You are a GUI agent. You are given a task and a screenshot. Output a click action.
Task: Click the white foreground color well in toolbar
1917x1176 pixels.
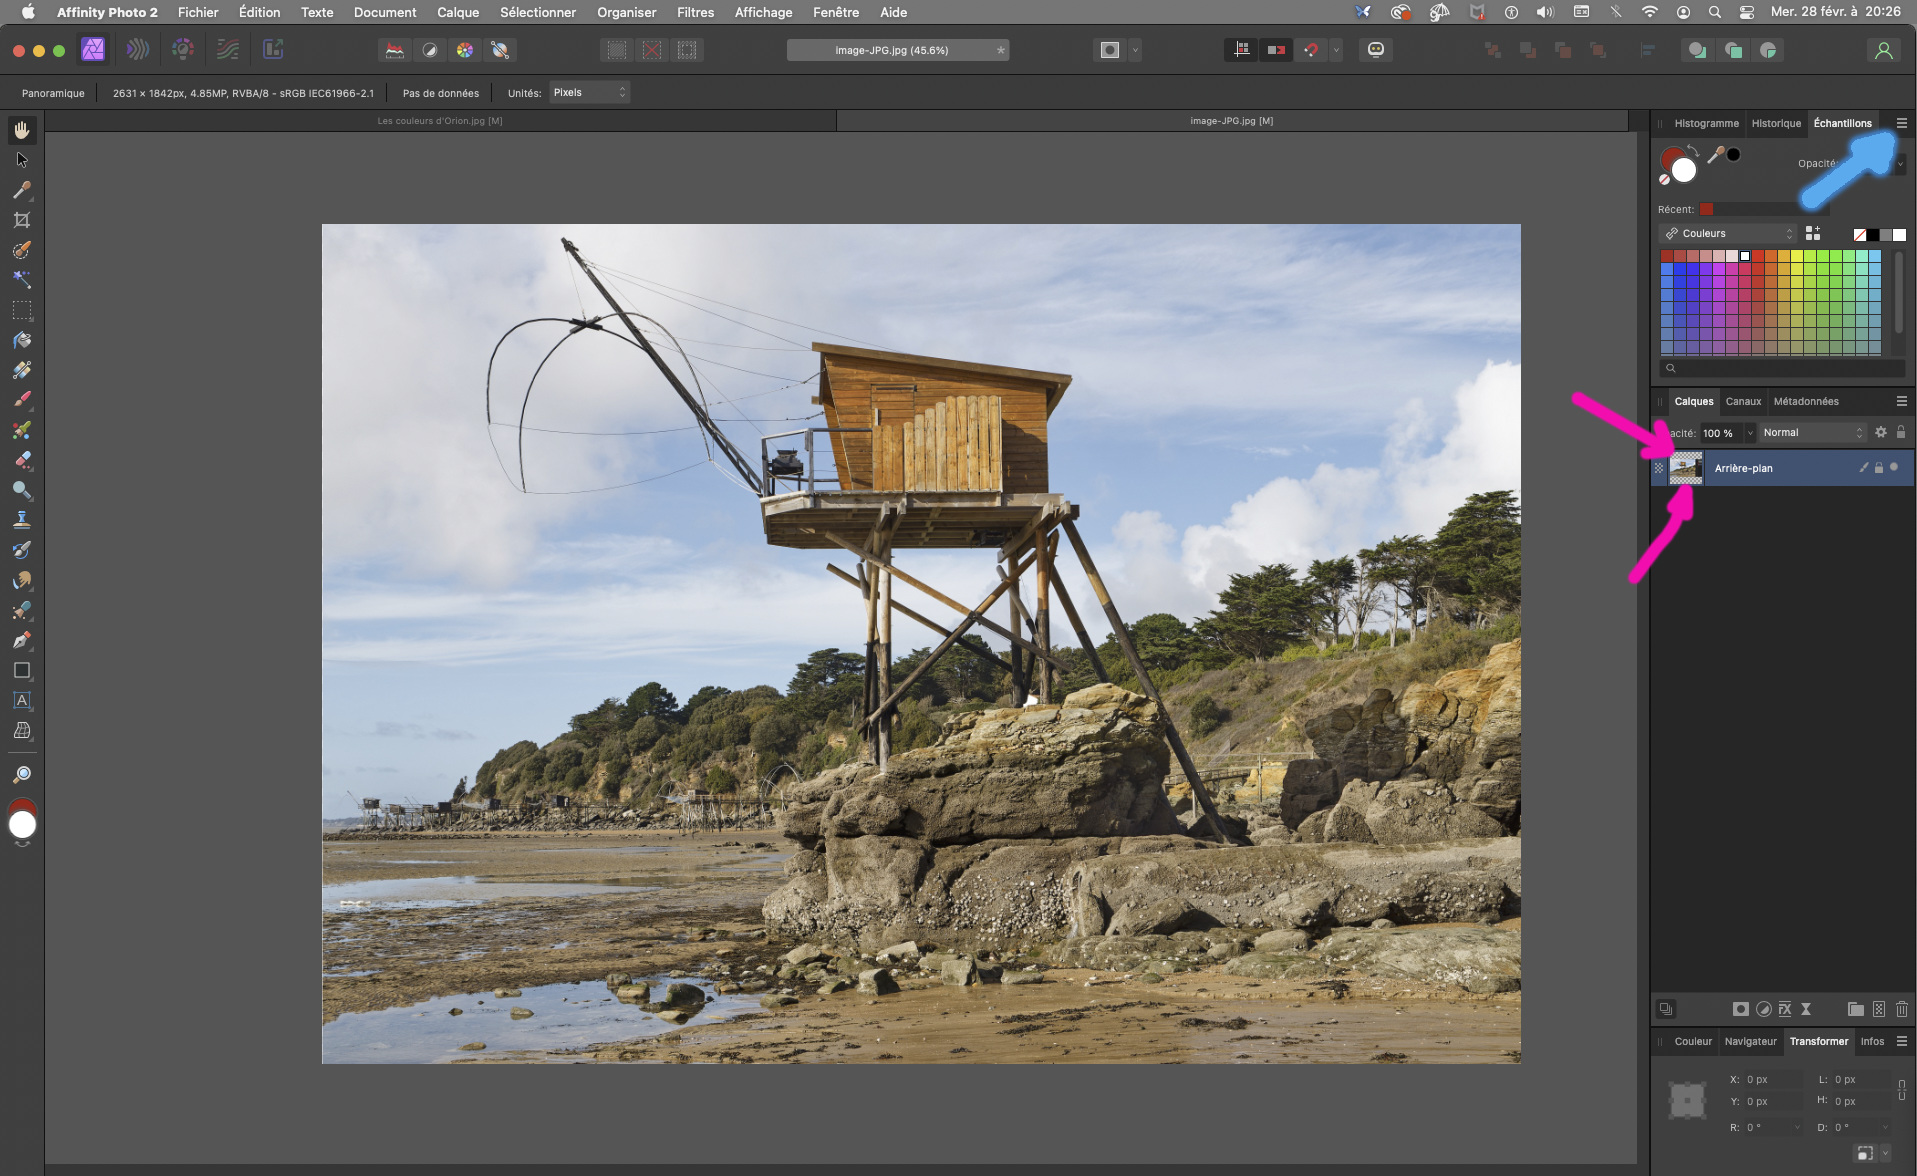pyautogui.click(x=22, y=825)
